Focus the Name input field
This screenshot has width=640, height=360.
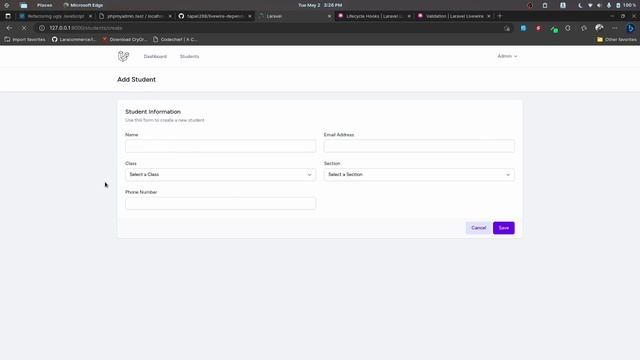point(220,146)
